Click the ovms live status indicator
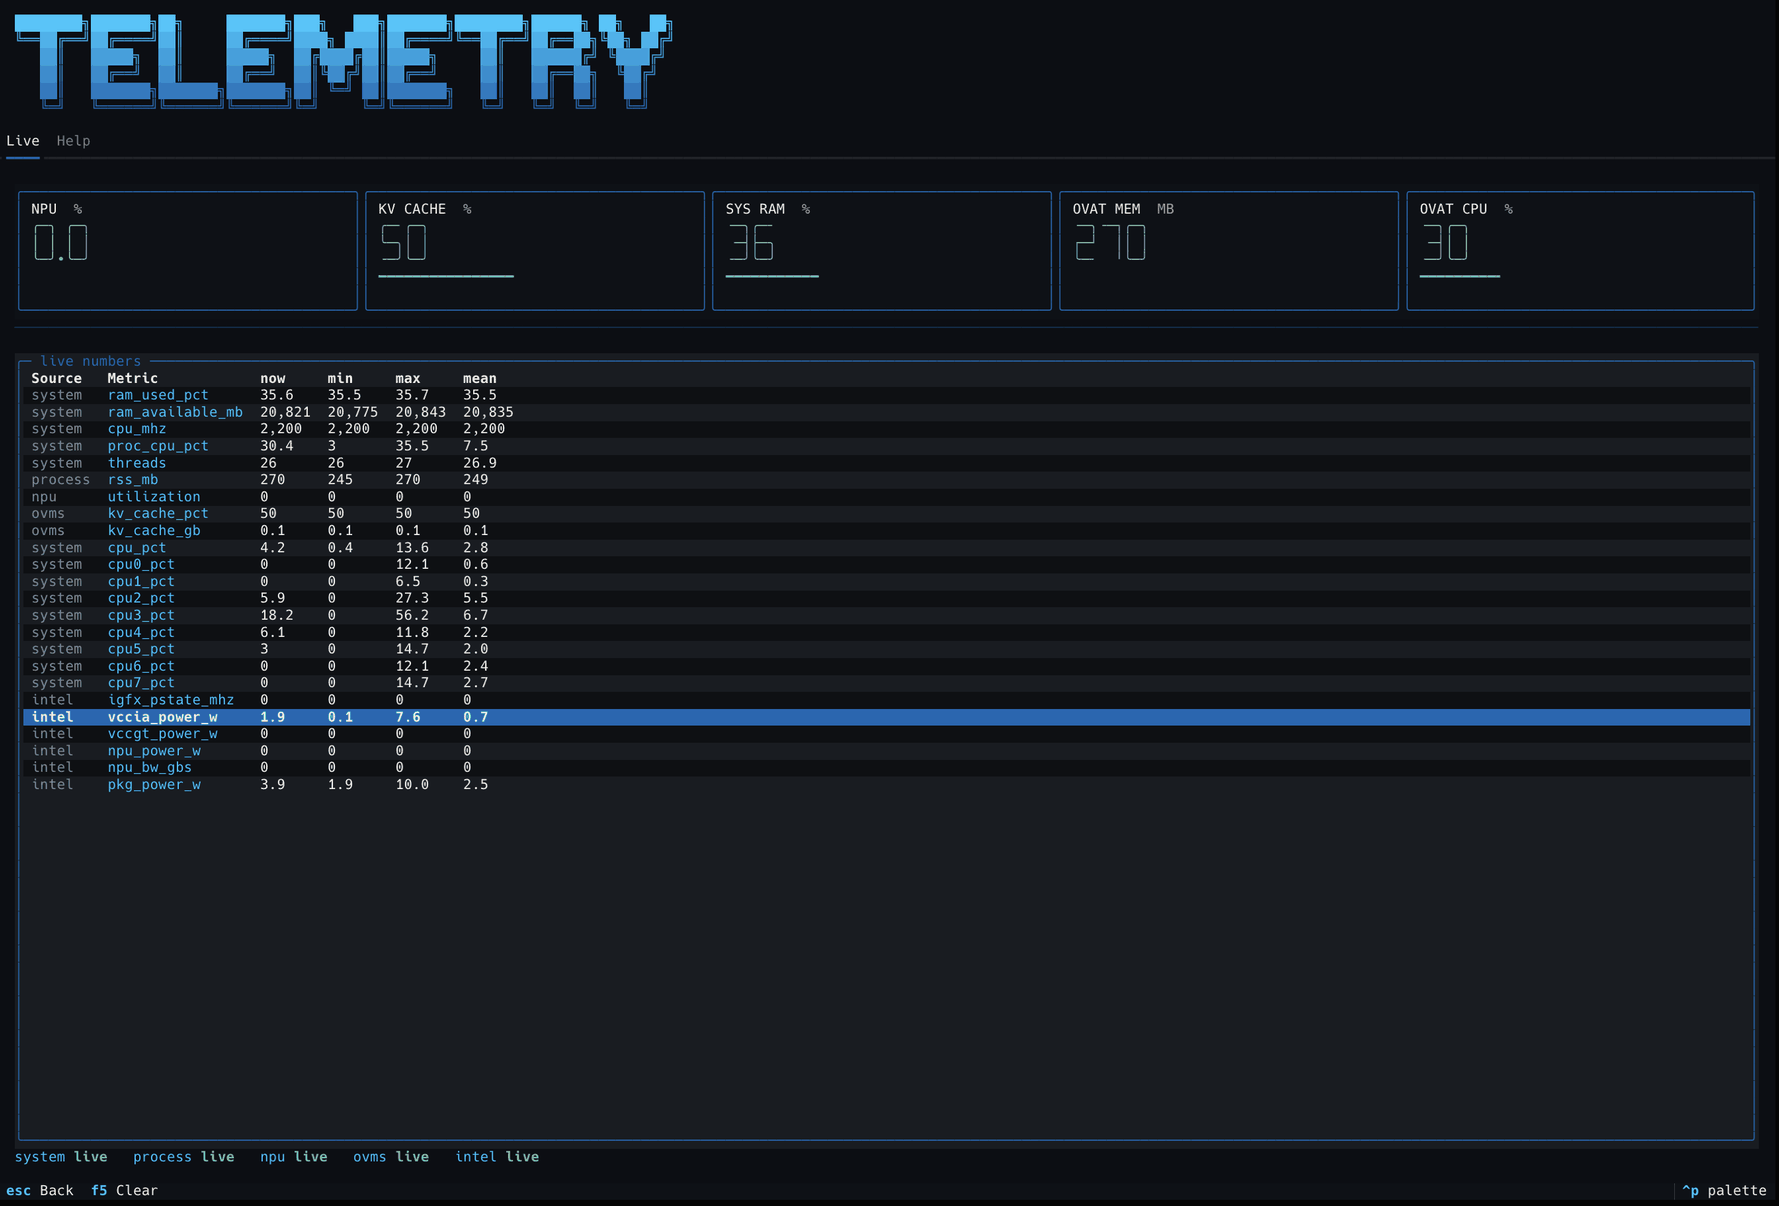1779x1206 pixels. point(391,1157)
